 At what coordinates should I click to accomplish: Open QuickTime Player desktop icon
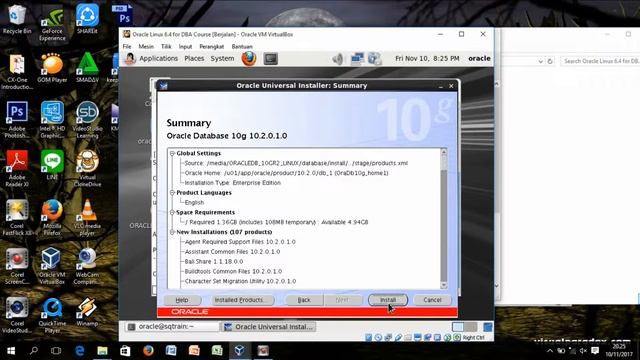click(x=52, y=316)
